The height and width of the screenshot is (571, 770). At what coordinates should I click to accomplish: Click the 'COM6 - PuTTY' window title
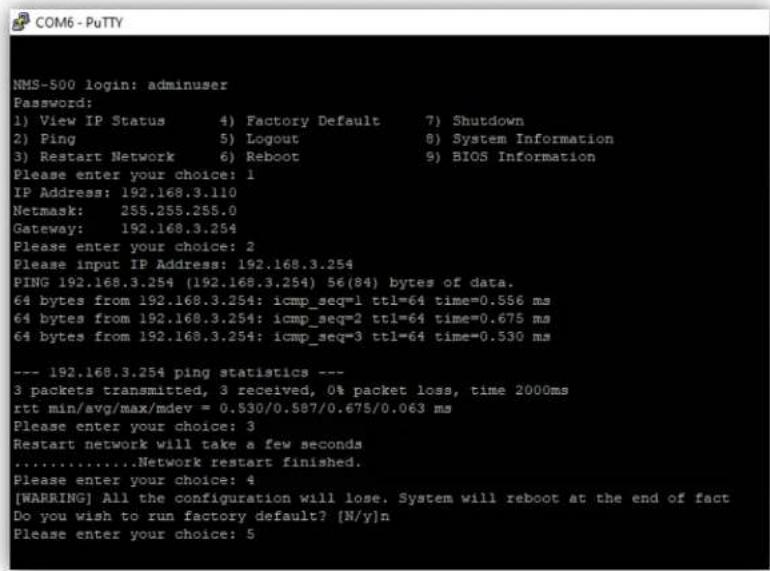[79, 23]
